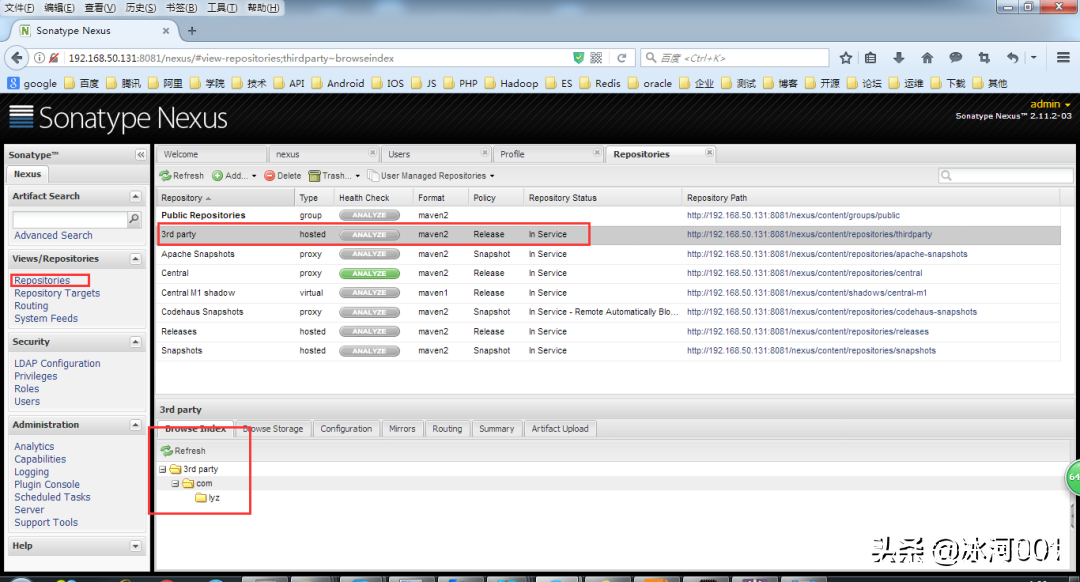
Task: Open the Tools menu 工具(T)
Action: tap(222, 8)
